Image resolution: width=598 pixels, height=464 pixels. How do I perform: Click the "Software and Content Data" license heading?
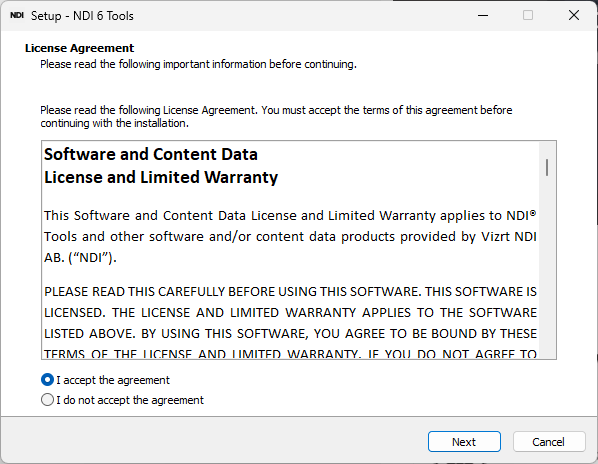[151, 154]
